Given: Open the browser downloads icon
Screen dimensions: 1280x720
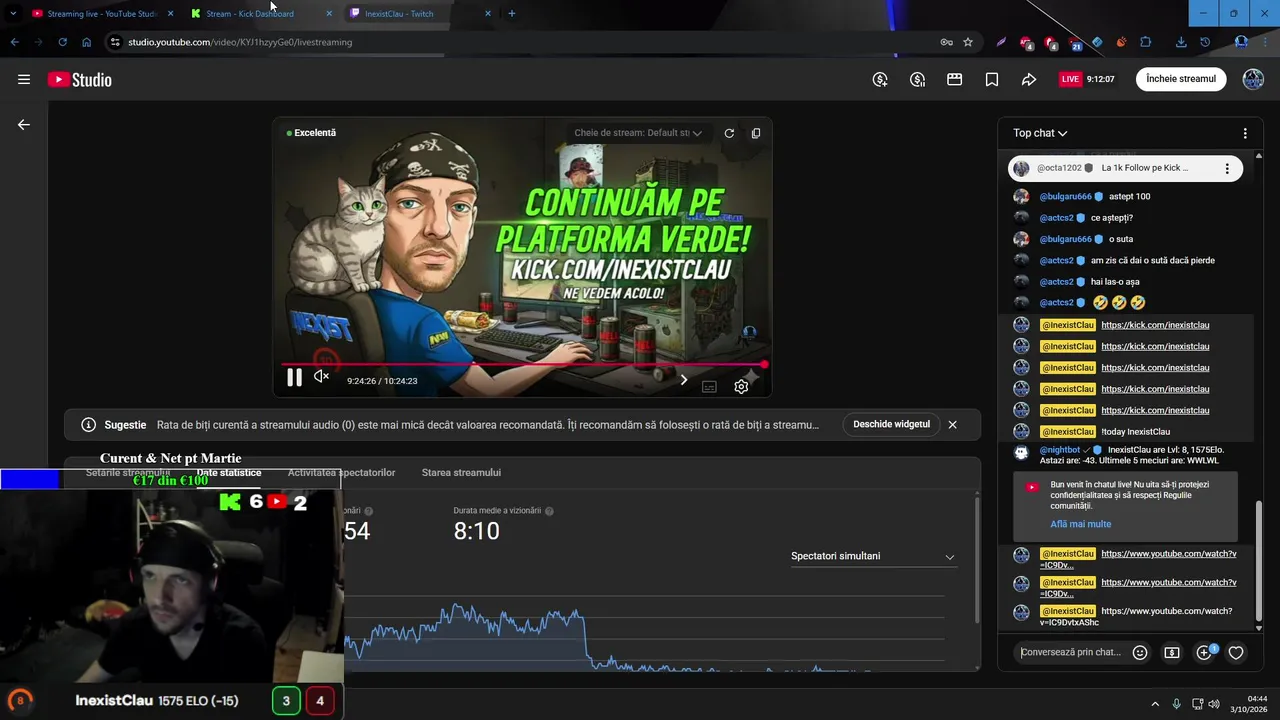Looking at the screenshot, I should pos(1181,42).
